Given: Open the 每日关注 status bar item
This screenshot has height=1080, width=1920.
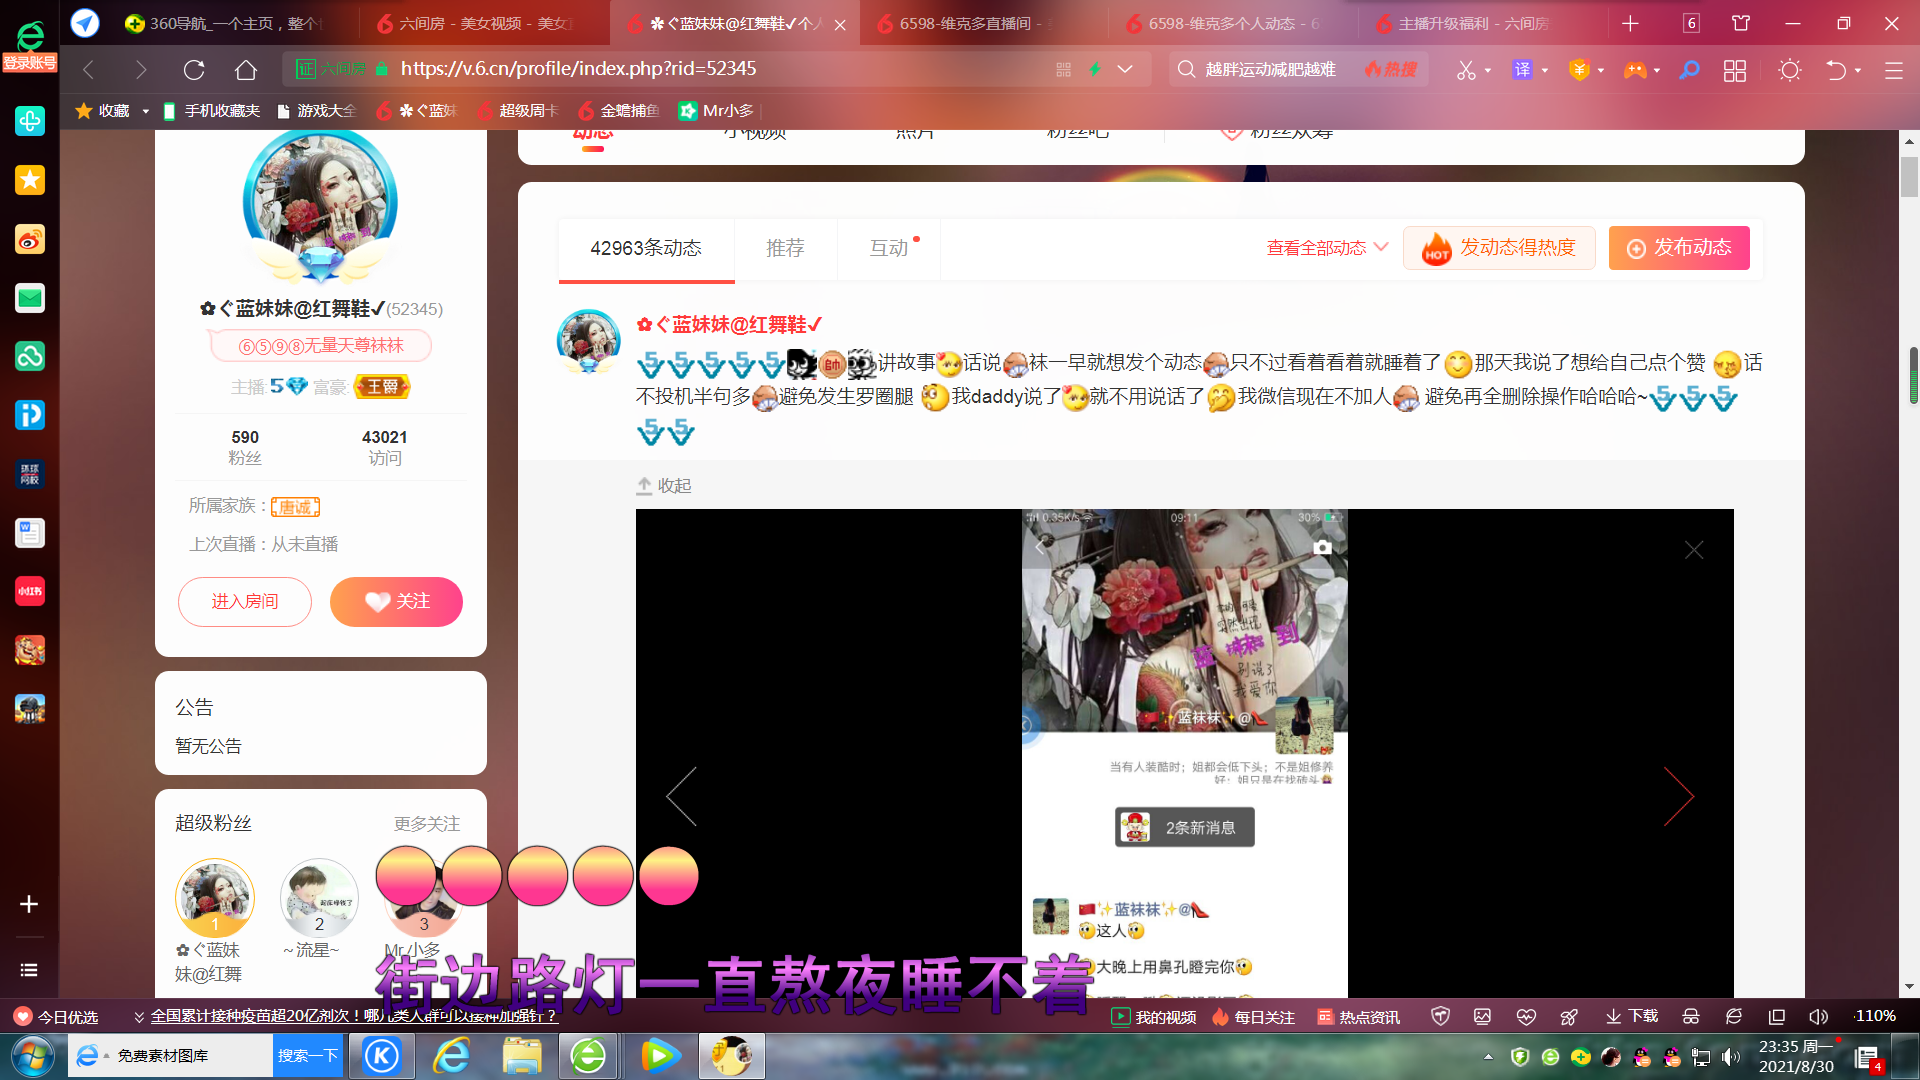Looking at the screenshot, I should click(1253, 1016).
